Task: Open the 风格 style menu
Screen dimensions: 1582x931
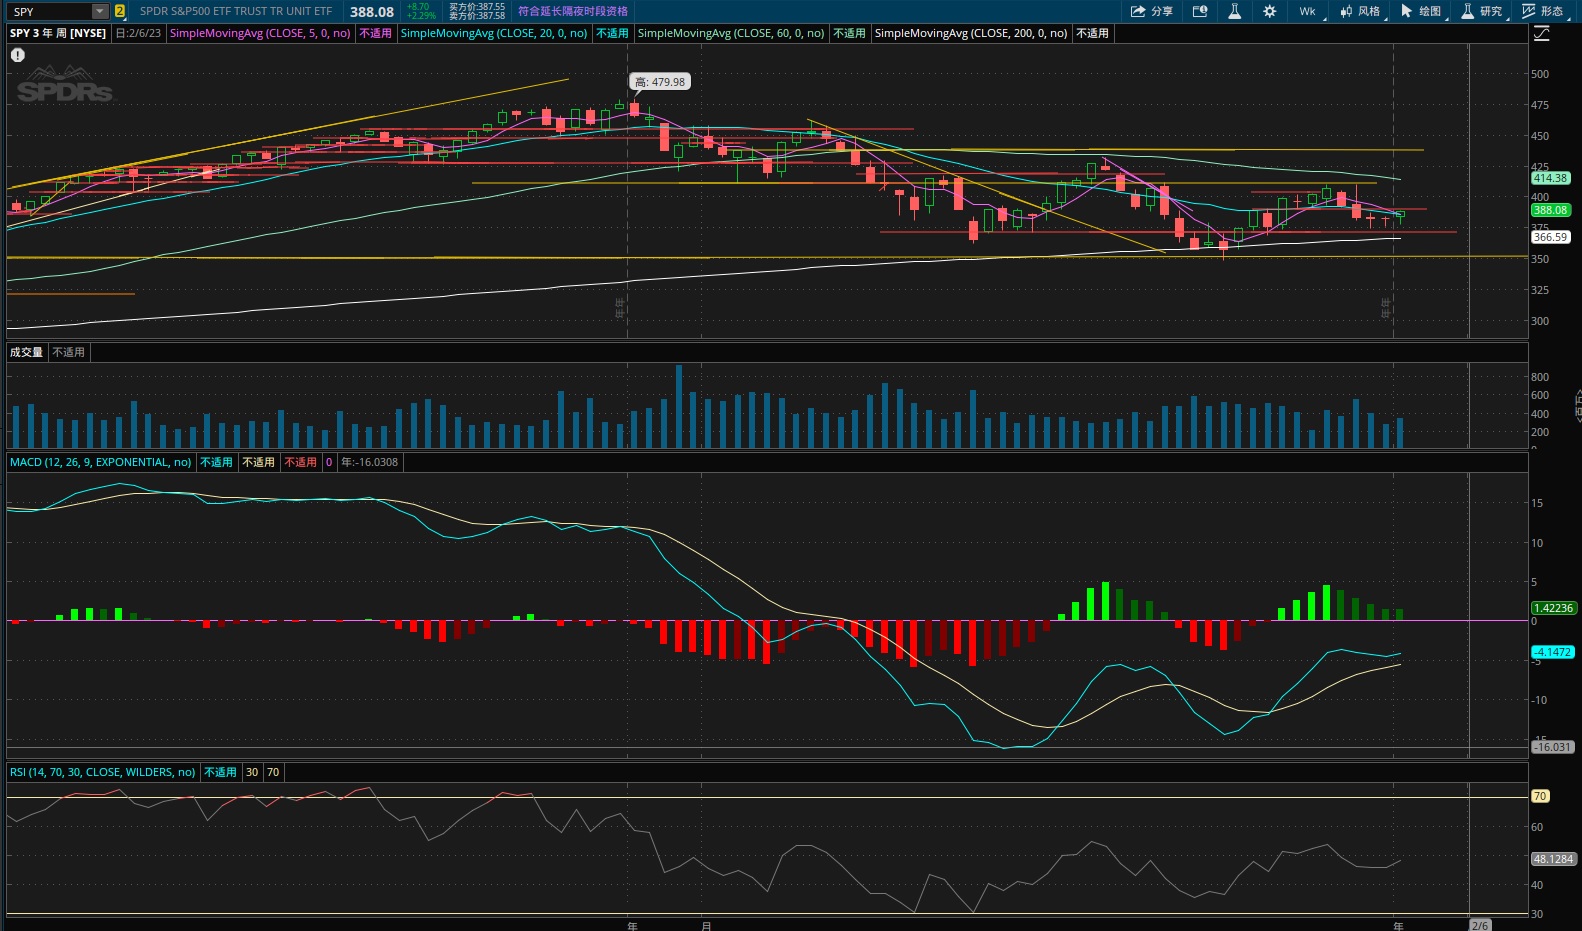Action: click(x=1361, y=12)
